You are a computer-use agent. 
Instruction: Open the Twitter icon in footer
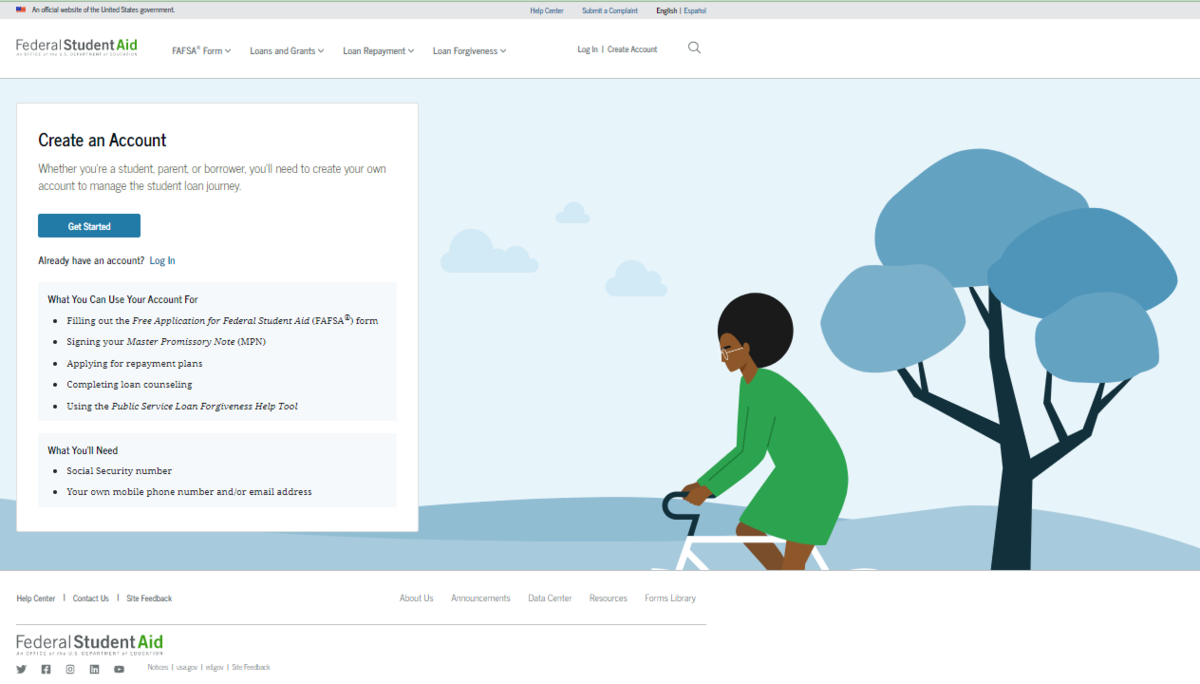21,669
